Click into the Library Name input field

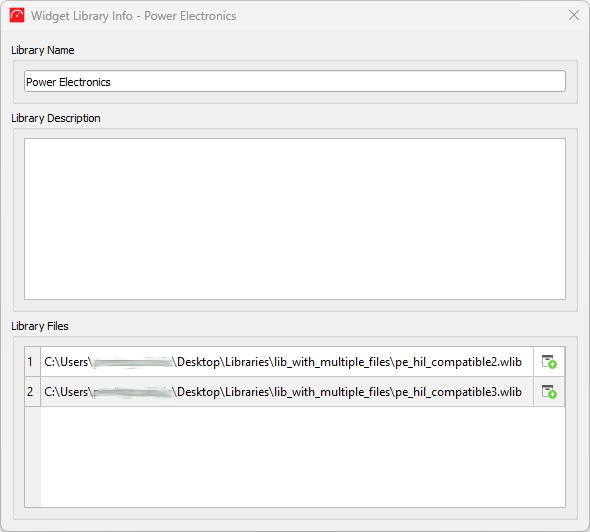[x=295, y=81]
